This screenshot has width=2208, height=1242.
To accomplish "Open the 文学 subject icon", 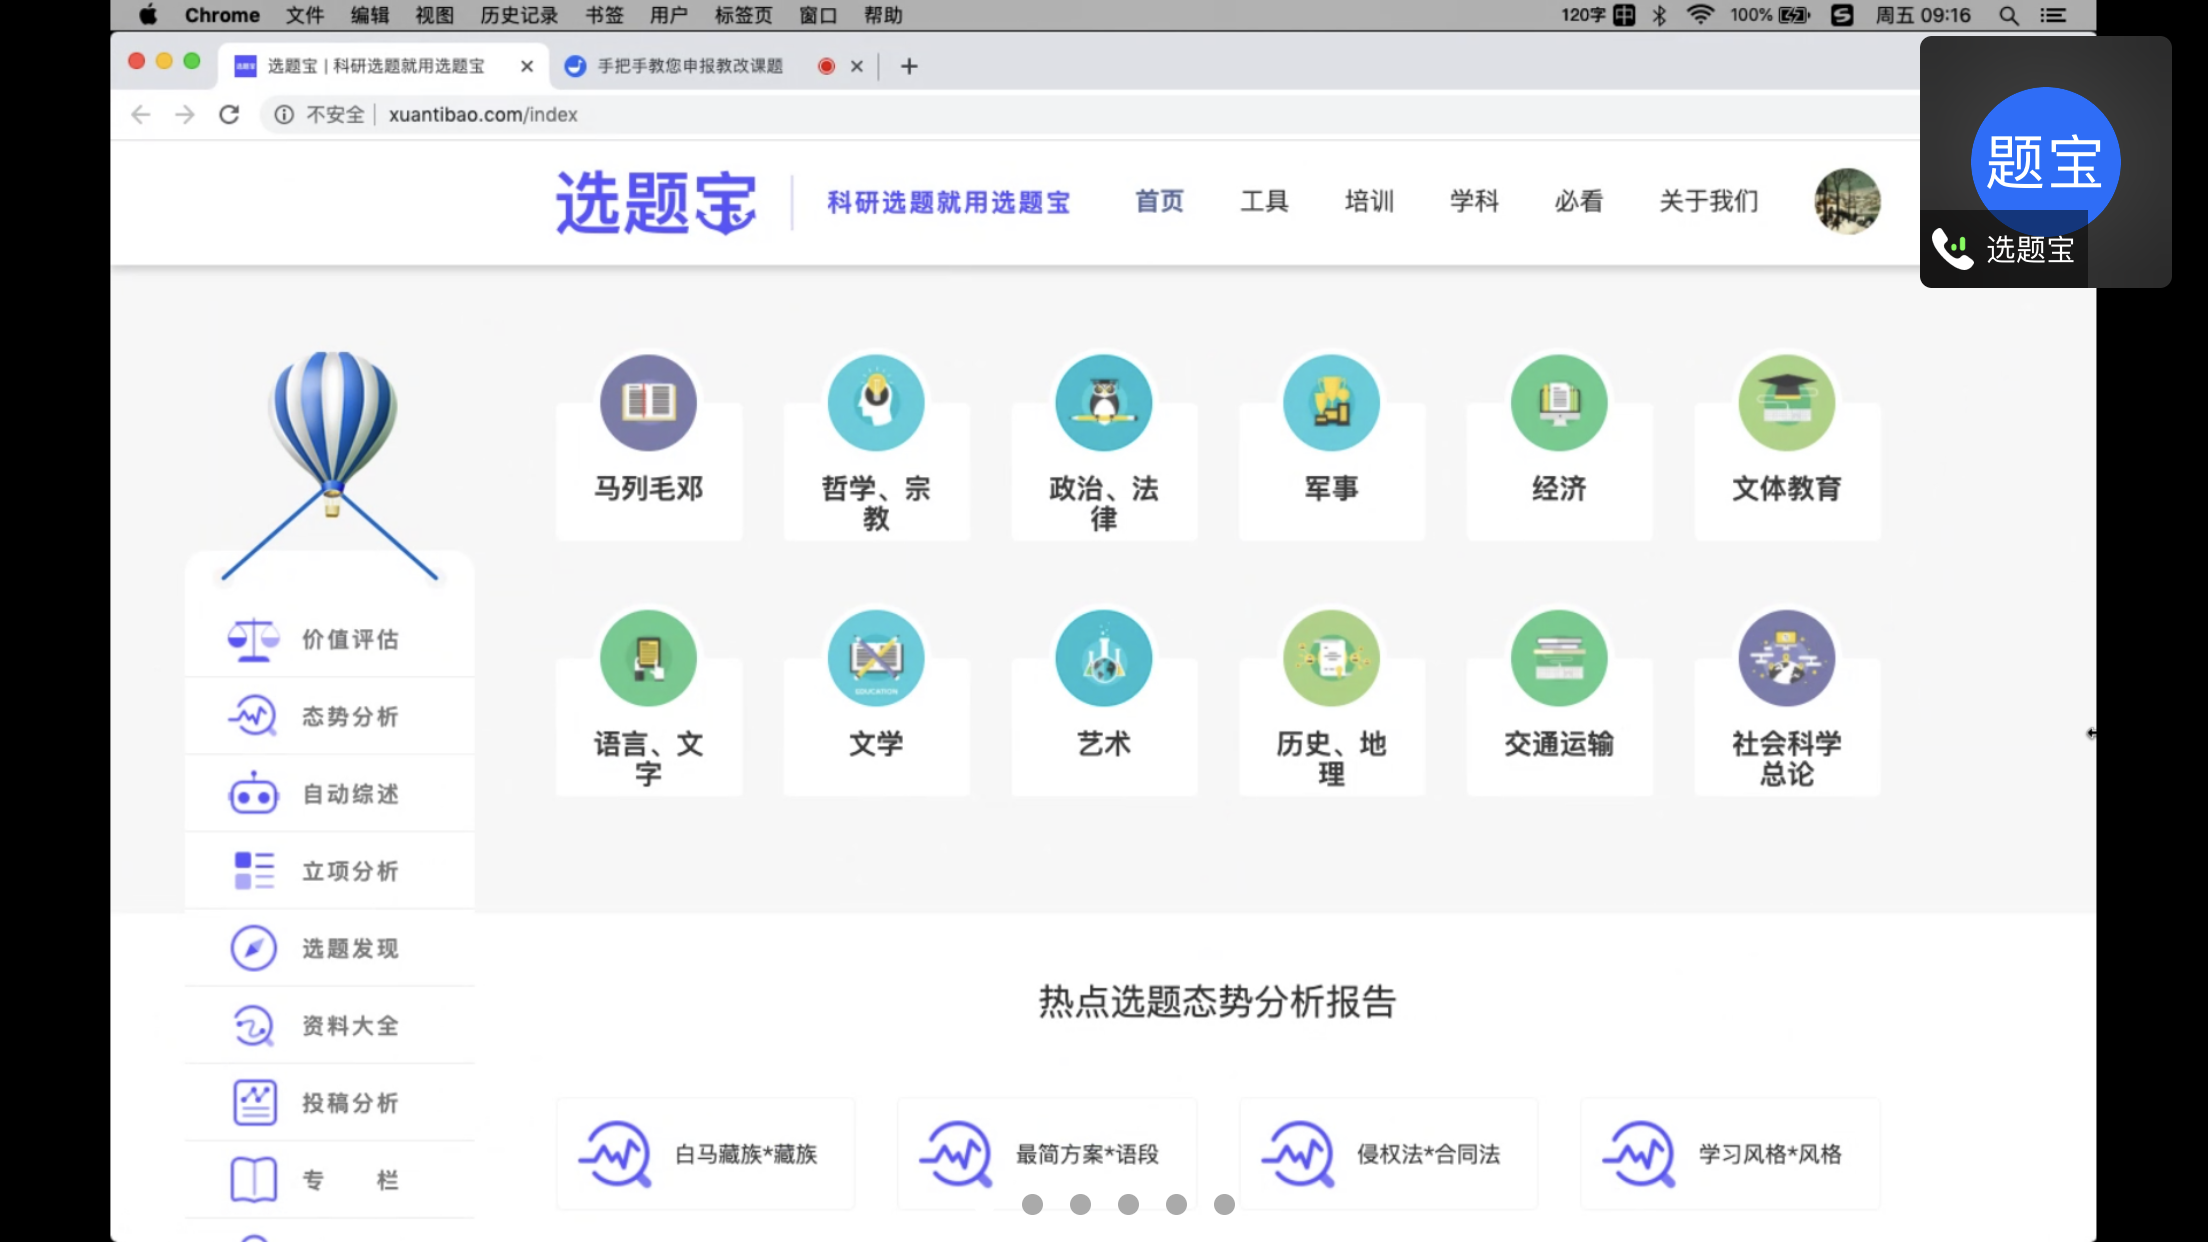I will [x=876, y=658].
